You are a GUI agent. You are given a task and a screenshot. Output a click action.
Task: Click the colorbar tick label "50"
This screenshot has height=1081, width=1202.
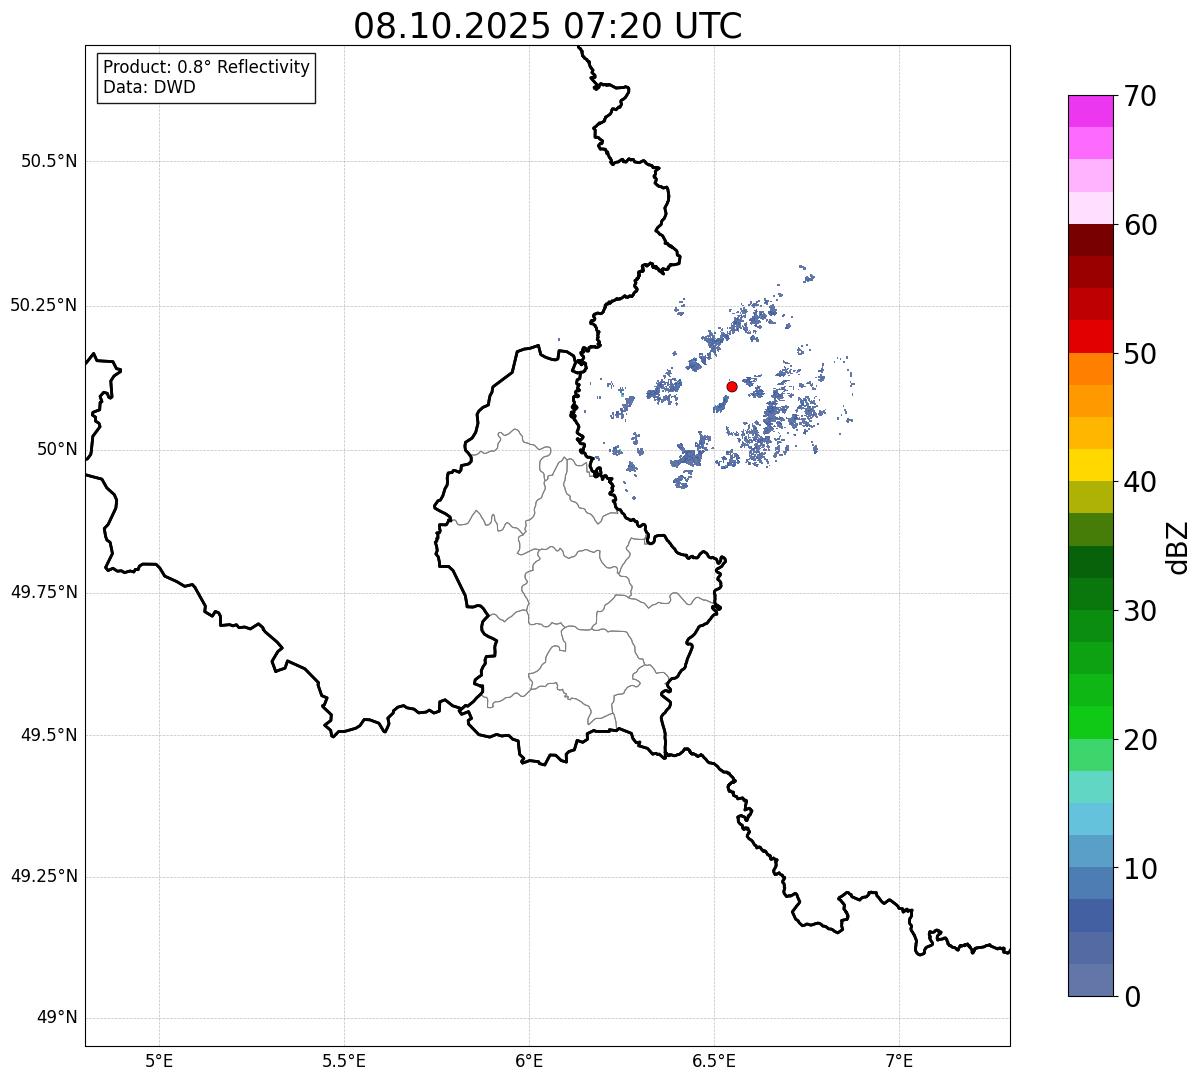(x=1140, y=354)
